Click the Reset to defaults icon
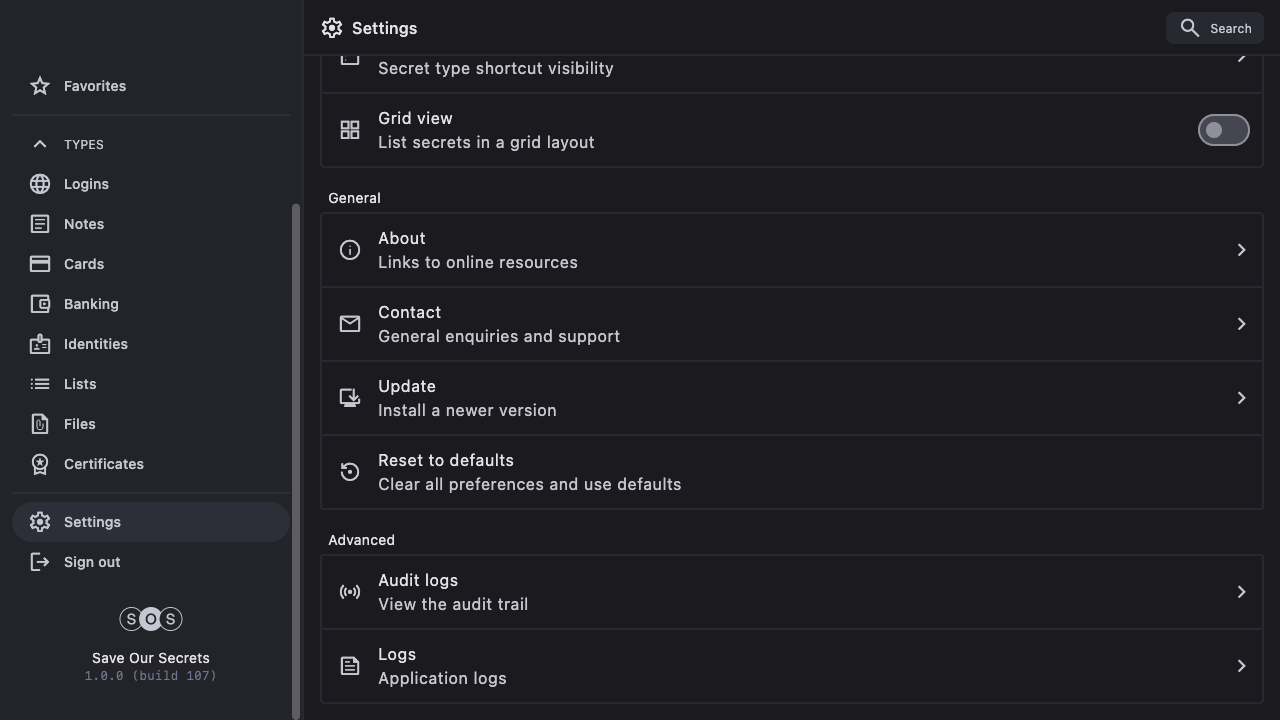The width and height of the screenshot is (1280, 720). coord(350,472)
